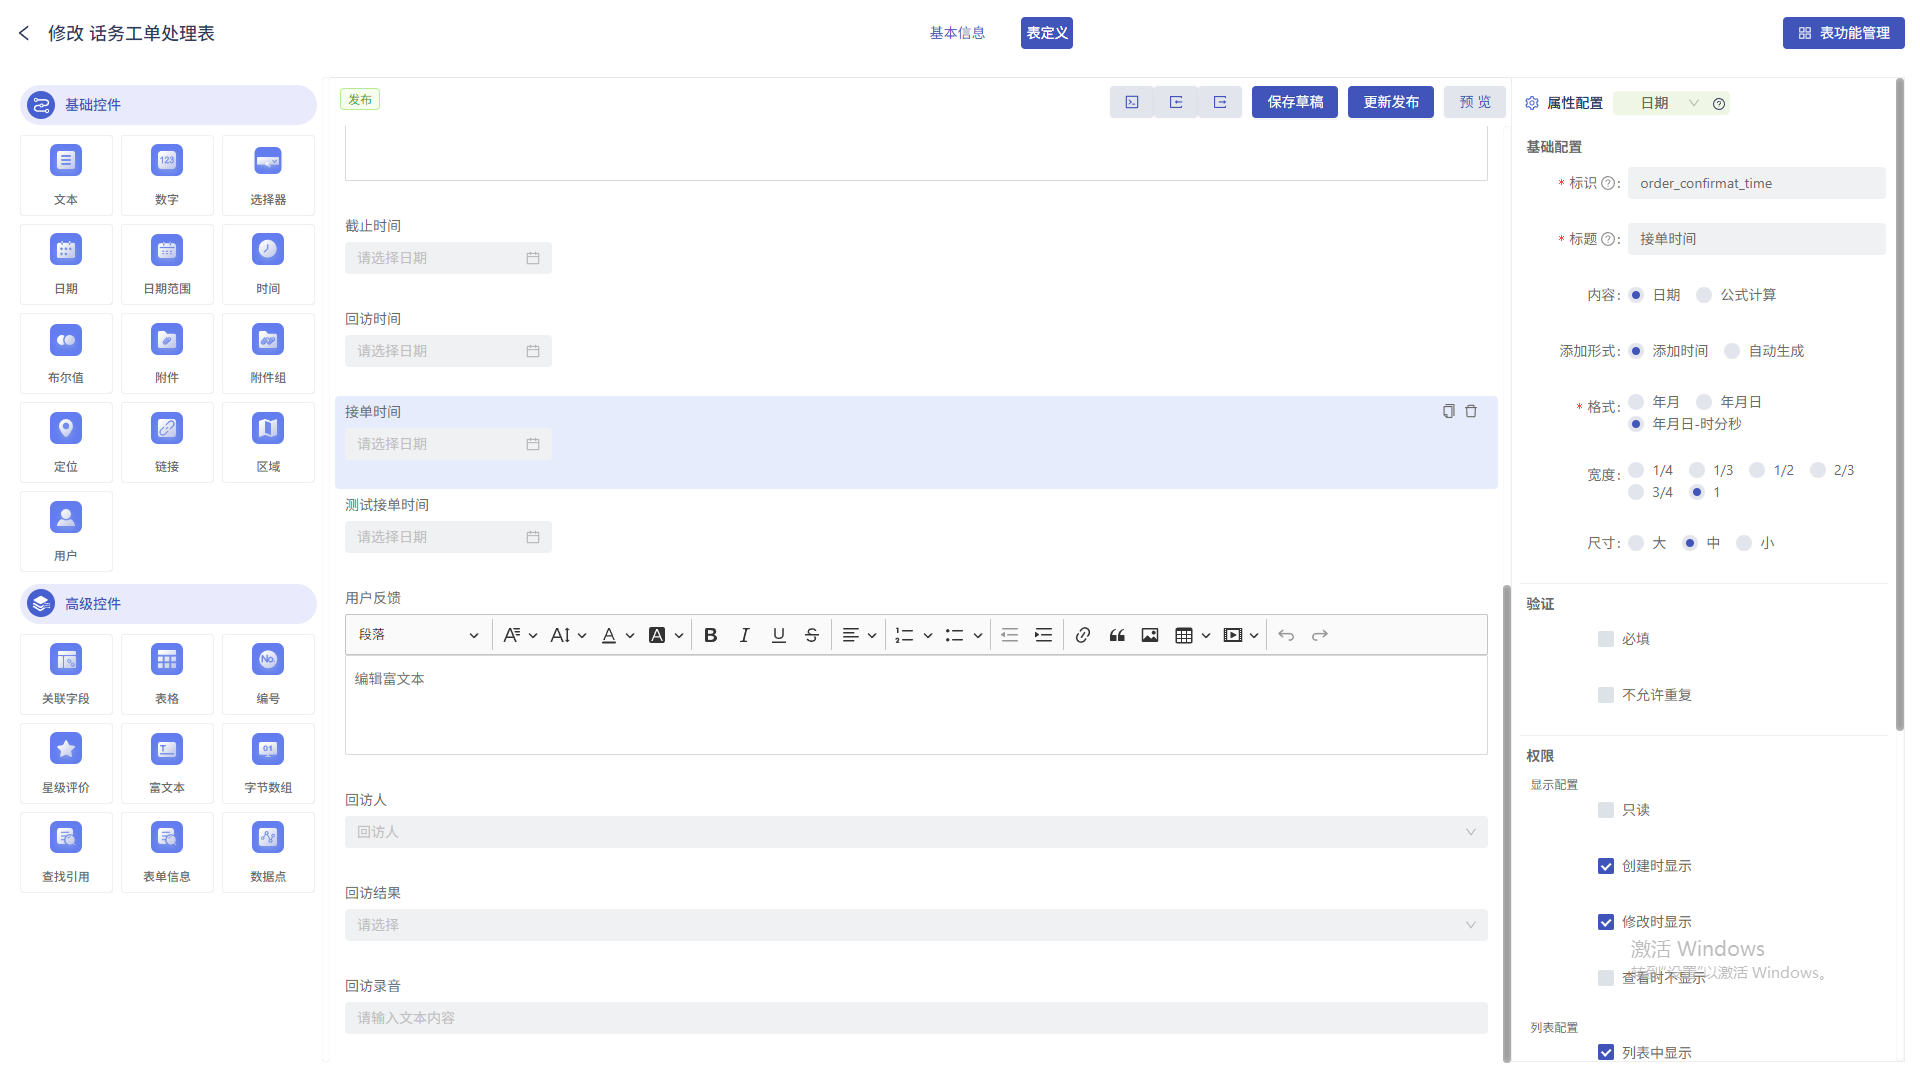Open the 日期 type dropdown in 属性配置
Viewport: 1920px width, 1080px height.
(x=1669, y=103)
